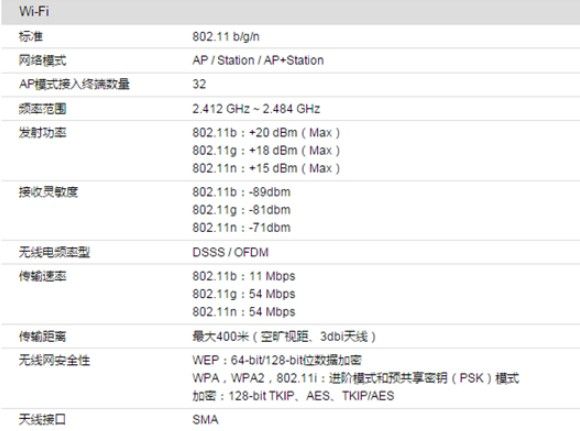Click the AP模式接入终端数量 label
This screenshot has width=580, height=431.
tap(74, 84)
